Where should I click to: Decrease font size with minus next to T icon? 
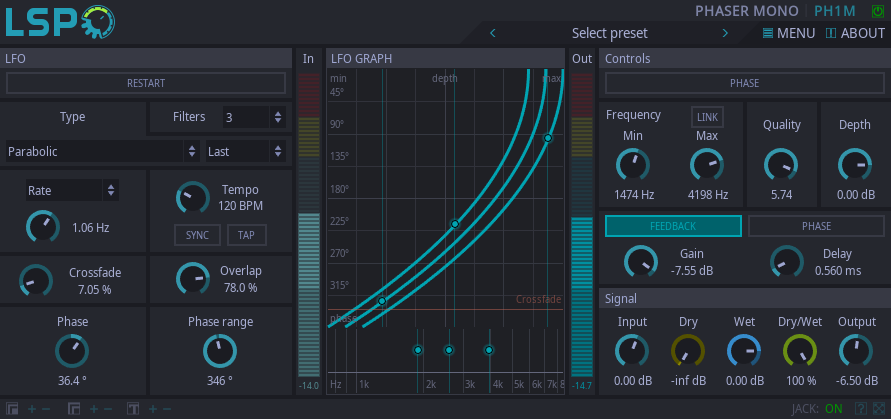[x=167, y=409]
